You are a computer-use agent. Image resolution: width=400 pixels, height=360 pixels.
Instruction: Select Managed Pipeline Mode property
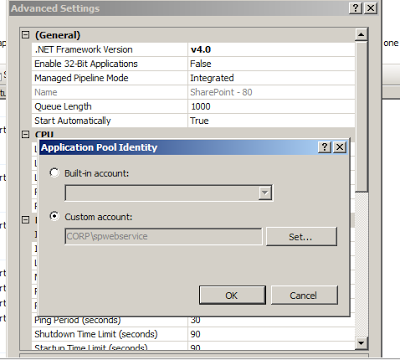click(81, 78)
